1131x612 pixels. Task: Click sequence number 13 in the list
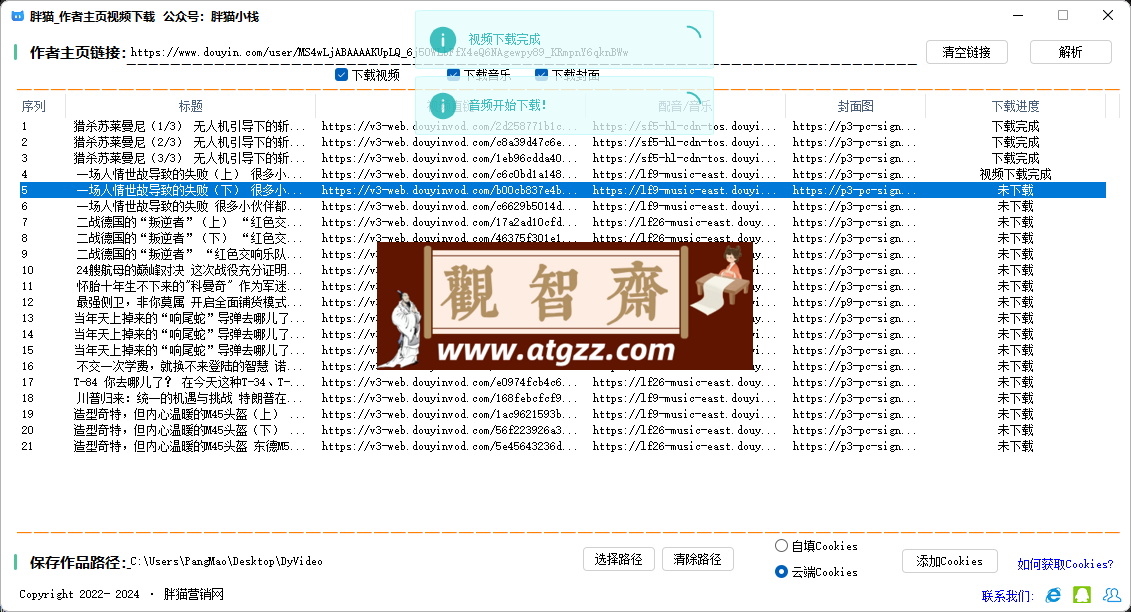pos(27,318)
